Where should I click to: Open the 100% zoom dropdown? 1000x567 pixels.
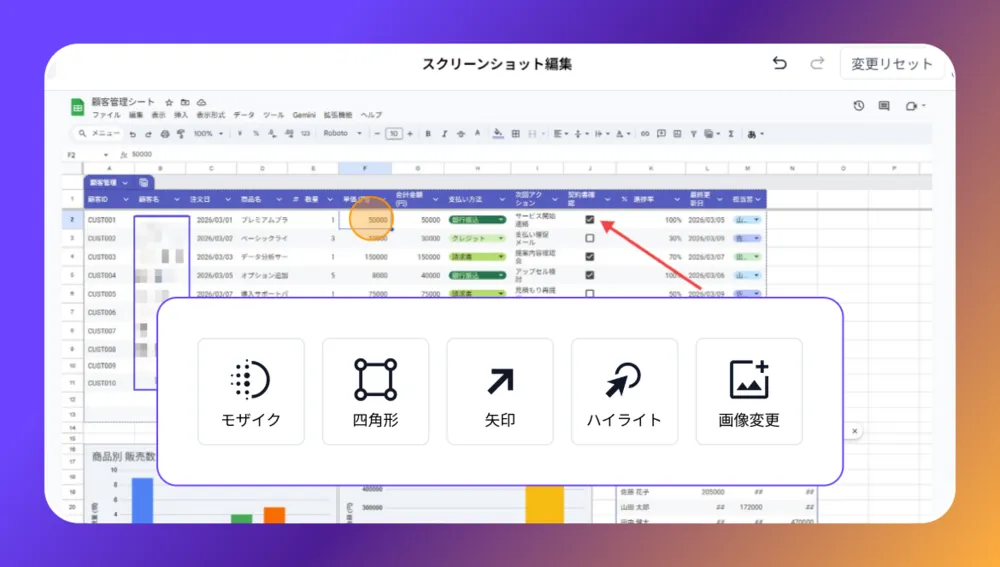click(209, 134)
